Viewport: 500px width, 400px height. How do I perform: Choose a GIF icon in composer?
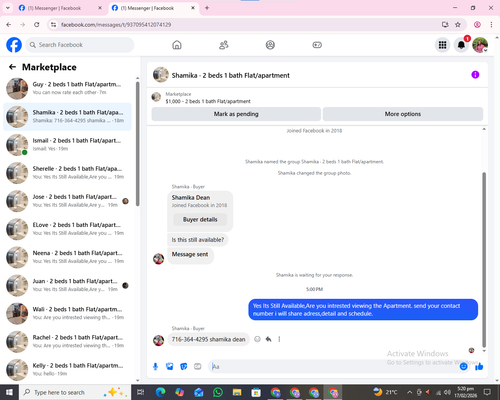[x=198, y=367]
